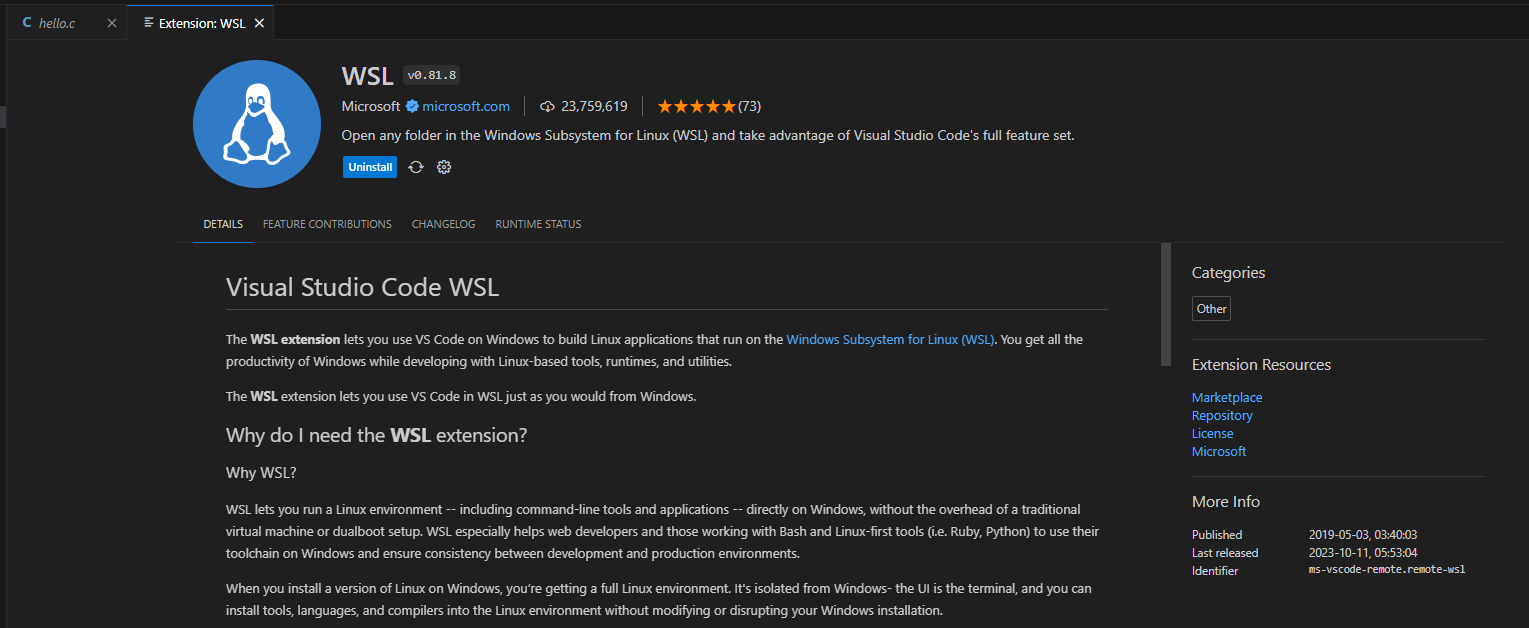Screen dimensions: 1529x628
Task: Open the DETAILS tab
Action: 223,224
